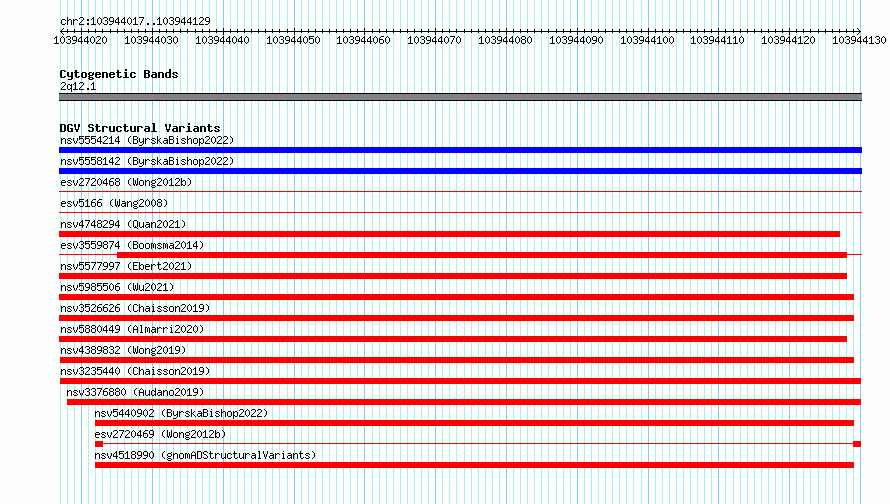Click the esv3559874 (Boomsma2014) label
Image resolution: width=890 pixels, height=504 pixels.
[x=132, y=245]
